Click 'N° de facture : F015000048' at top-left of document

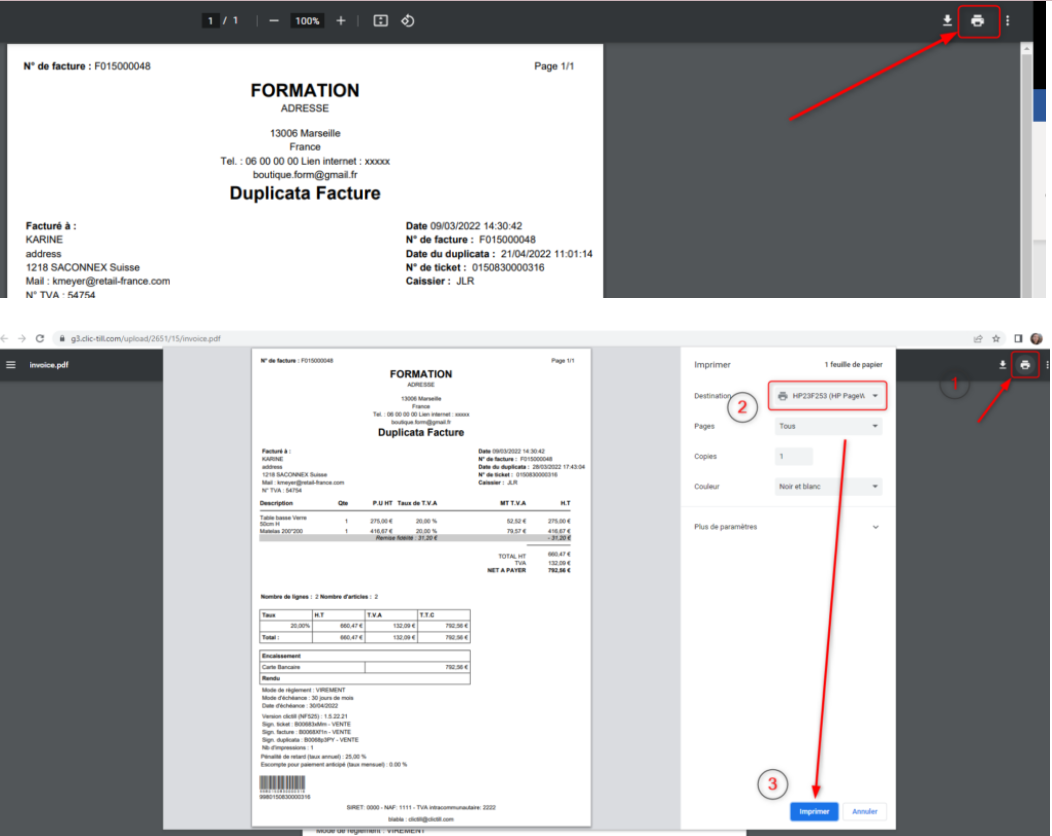point(87,66)
